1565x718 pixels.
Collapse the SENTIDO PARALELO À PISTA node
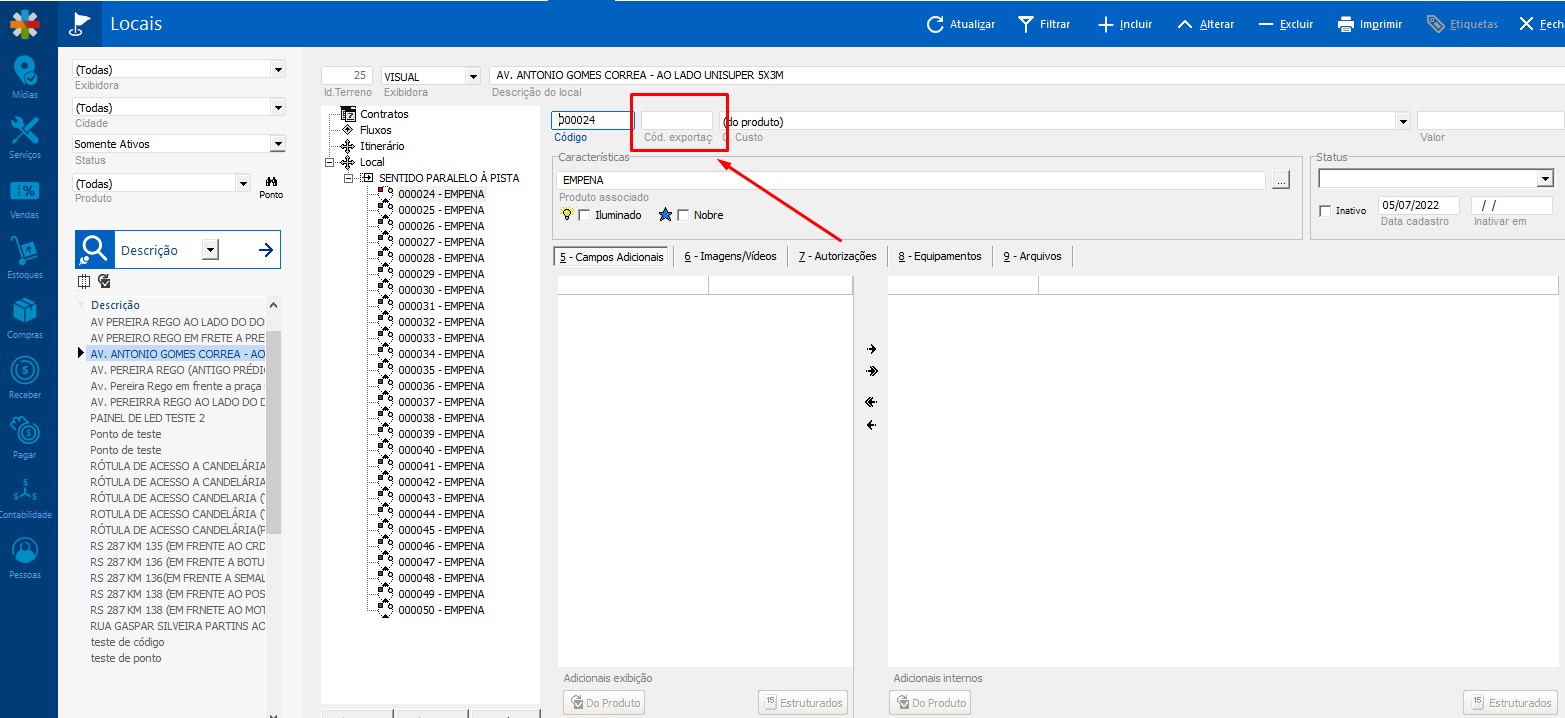pyautogui.click(x=348, y=178)
